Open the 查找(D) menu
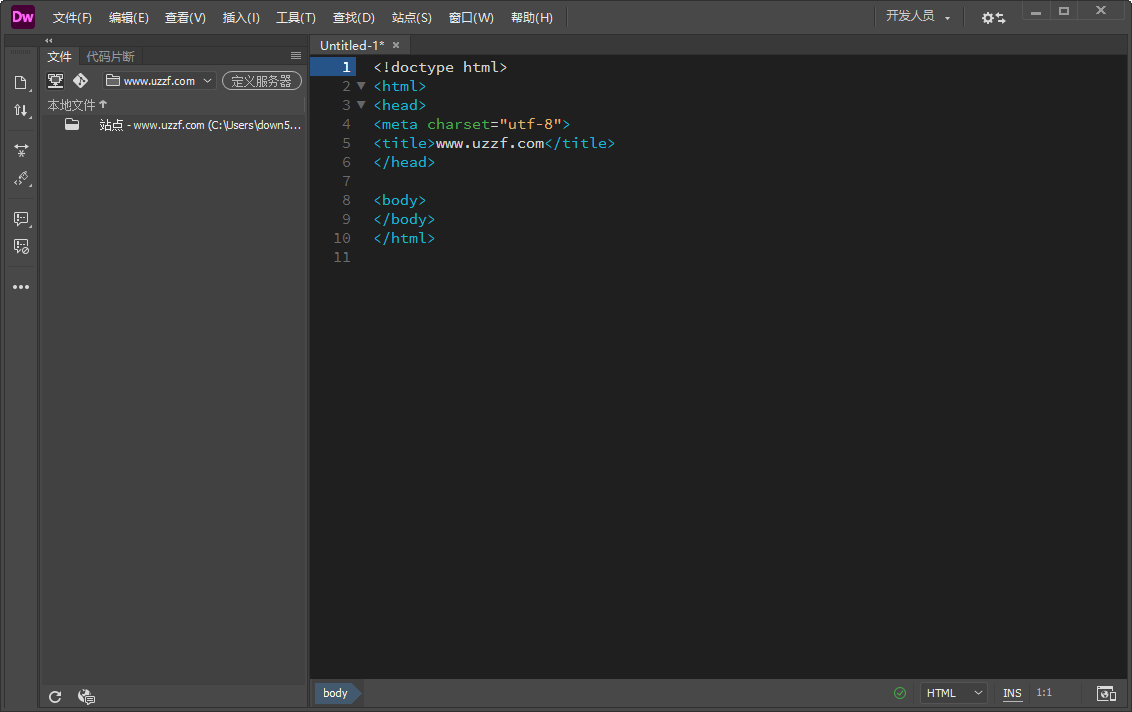The width and height of the screenshot is (1132, 712). pyautogui.click(x=354, y=17)
